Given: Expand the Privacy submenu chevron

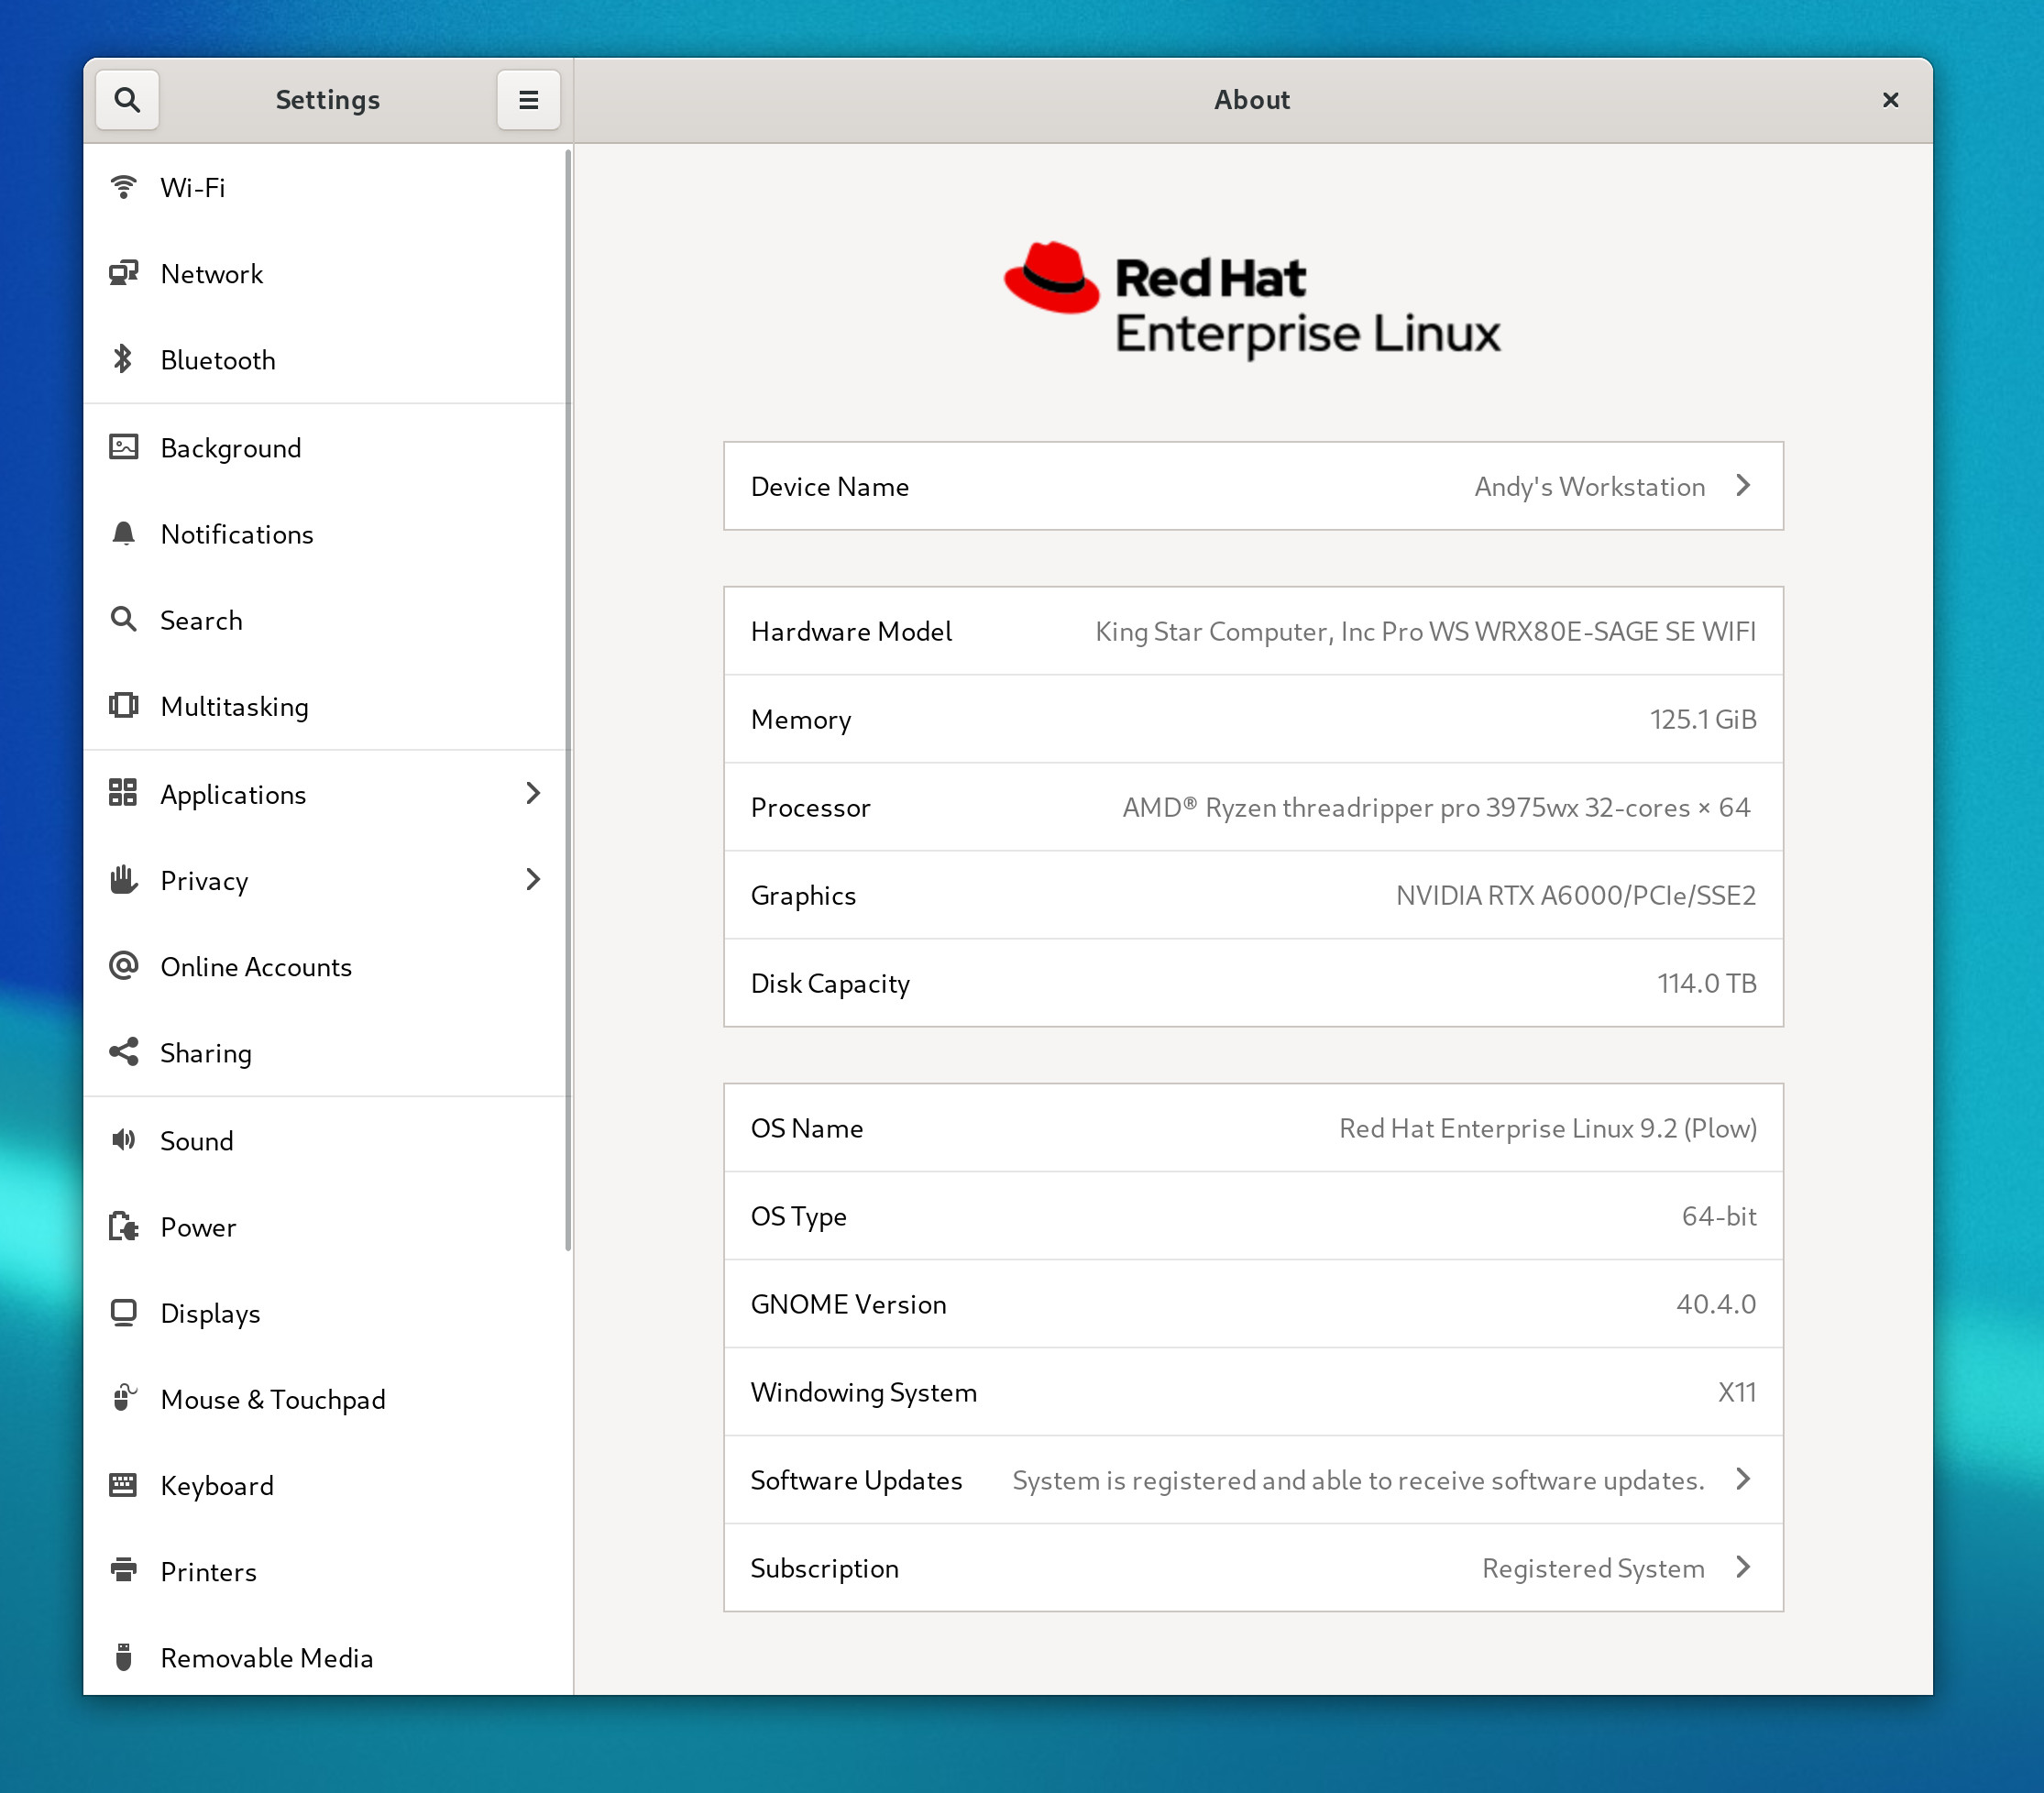Looking at the screenshot, I should (x=533, y=879).
